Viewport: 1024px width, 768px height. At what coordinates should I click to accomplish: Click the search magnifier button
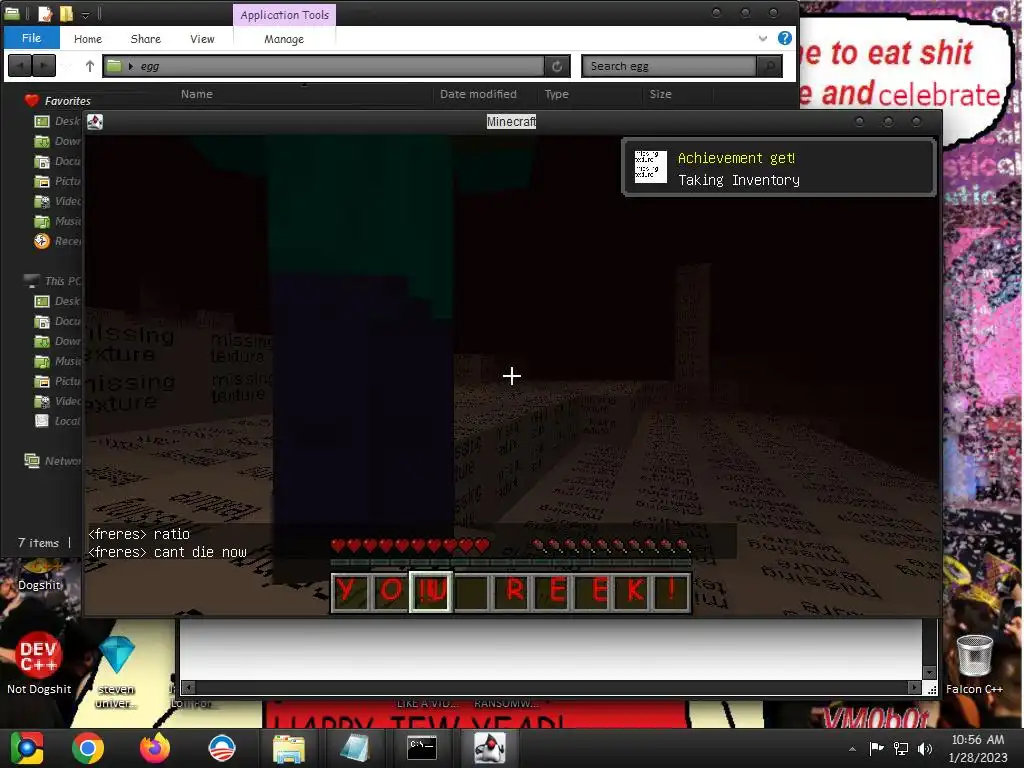769,66
